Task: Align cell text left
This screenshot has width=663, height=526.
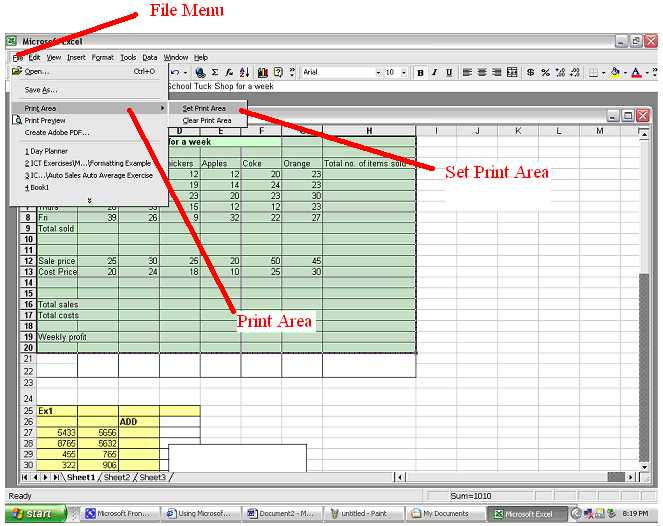Action: [x=467, y=73]
